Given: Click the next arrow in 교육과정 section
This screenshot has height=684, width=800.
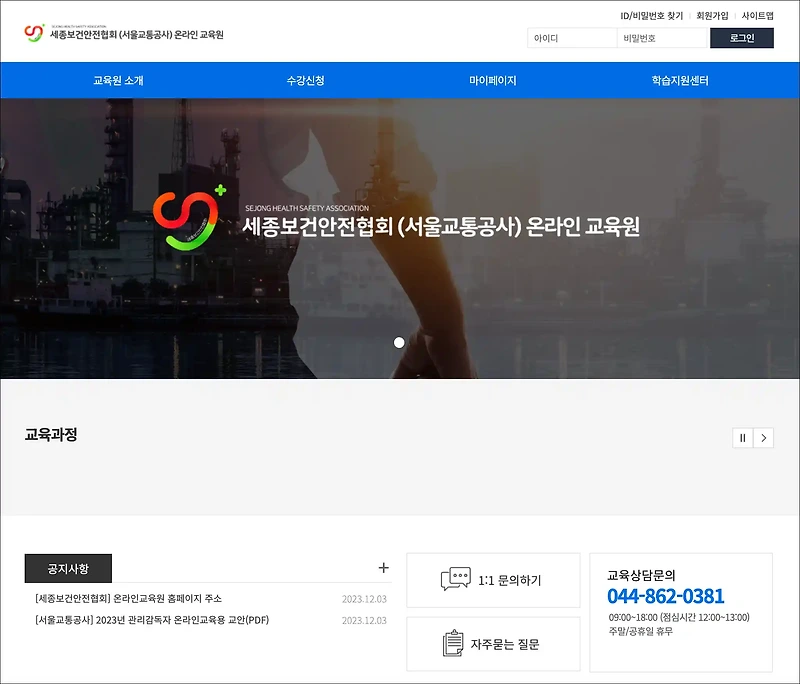Looking at the screenshot, I should tap(766, 437).
